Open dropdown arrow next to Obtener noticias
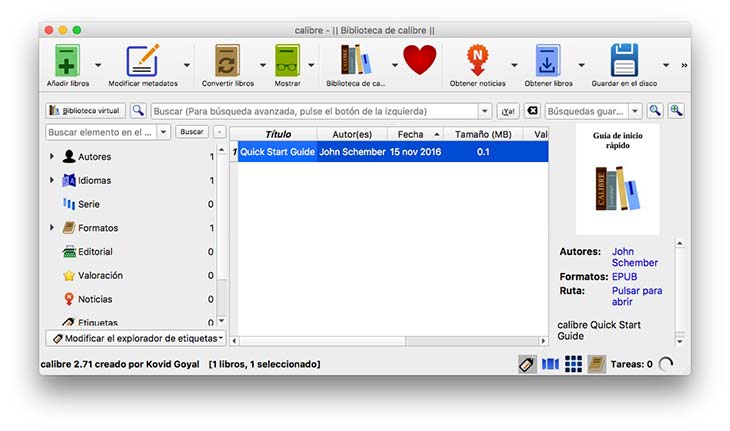This screenshot has width=730, height=431. [514, 65]
